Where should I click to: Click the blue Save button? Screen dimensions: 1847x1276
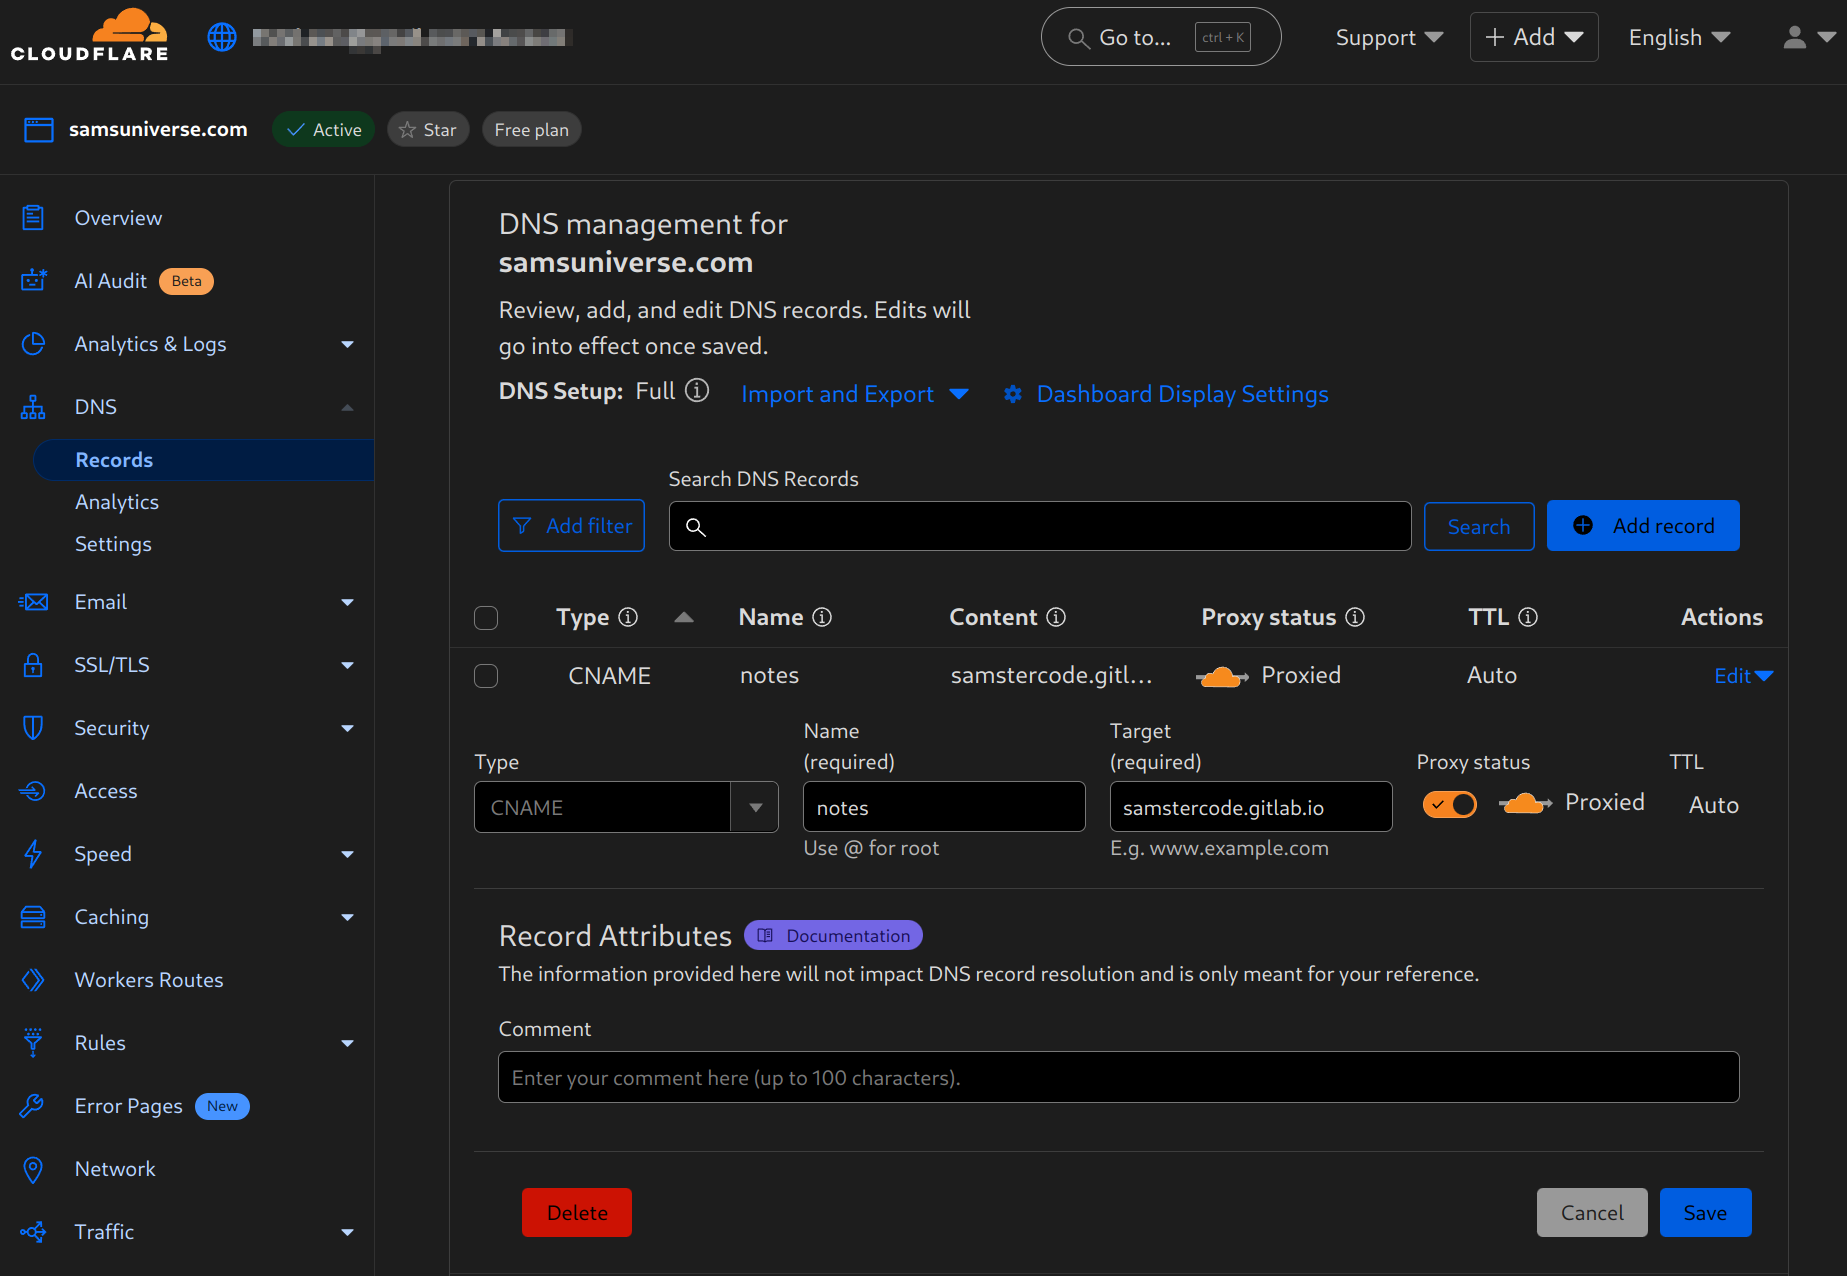point(1704,1212)
